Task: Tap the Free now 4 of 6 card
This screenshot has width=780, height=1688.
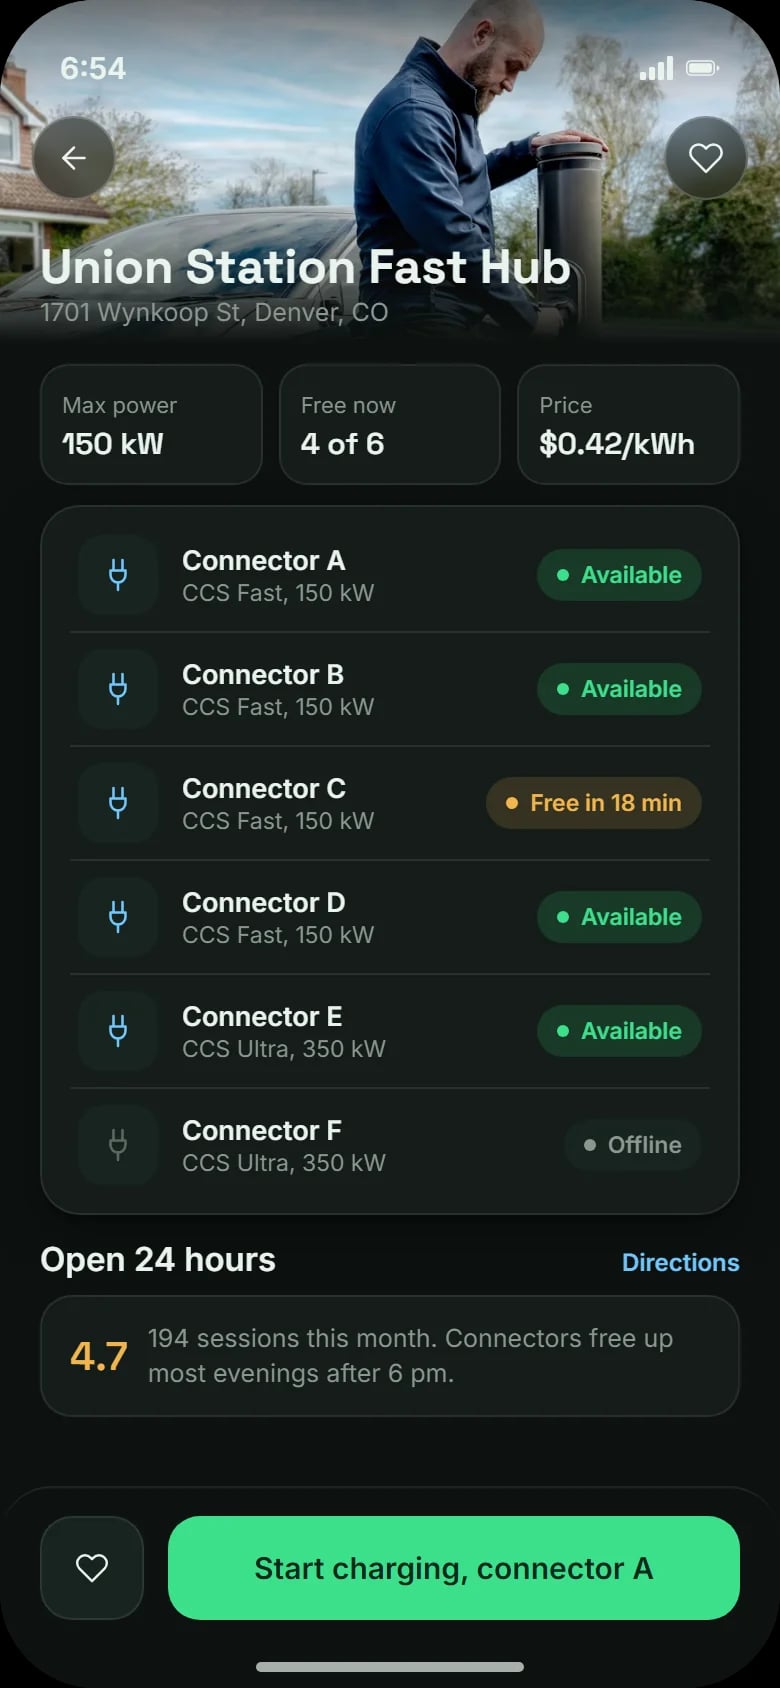Action: [x=390, y=424]
